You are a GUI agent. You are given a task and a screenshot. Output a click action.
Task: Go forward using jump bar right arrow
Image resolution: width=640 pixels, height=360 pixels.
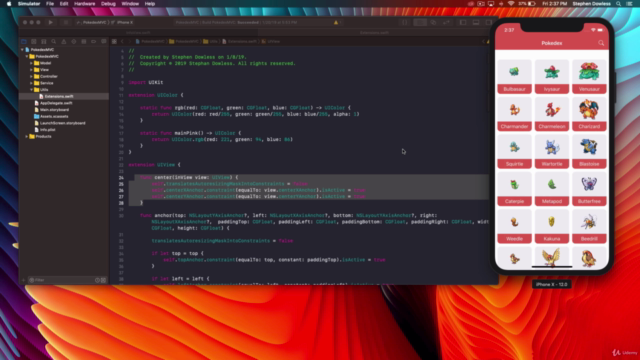129,42
